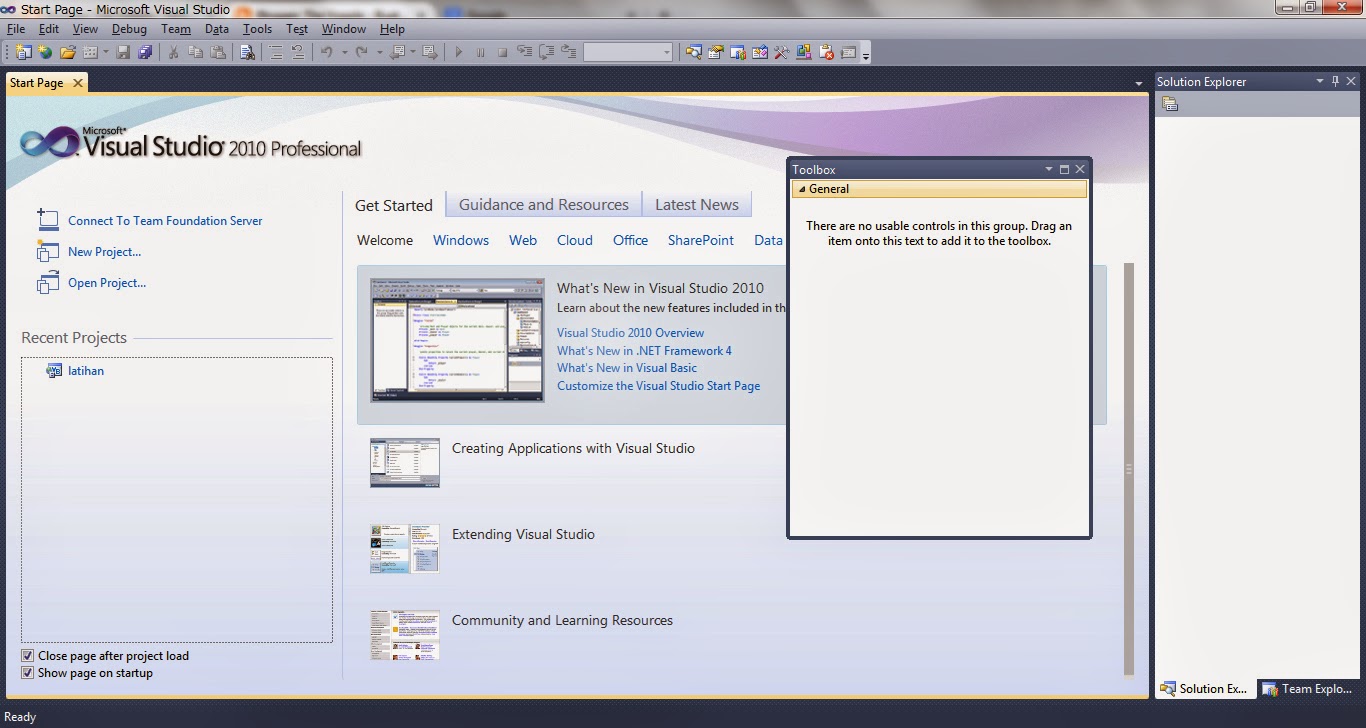Open Properties Window from the toolbar icon

(716, 52)
